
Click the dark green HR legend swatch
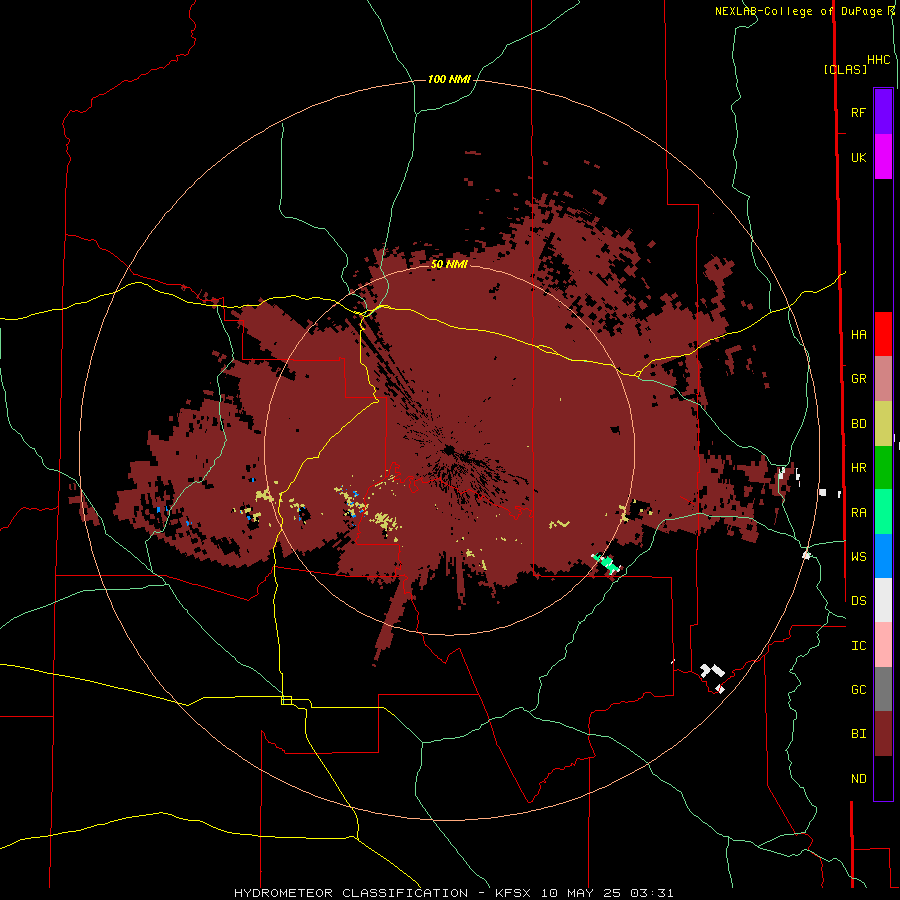[x=883, y=468]
